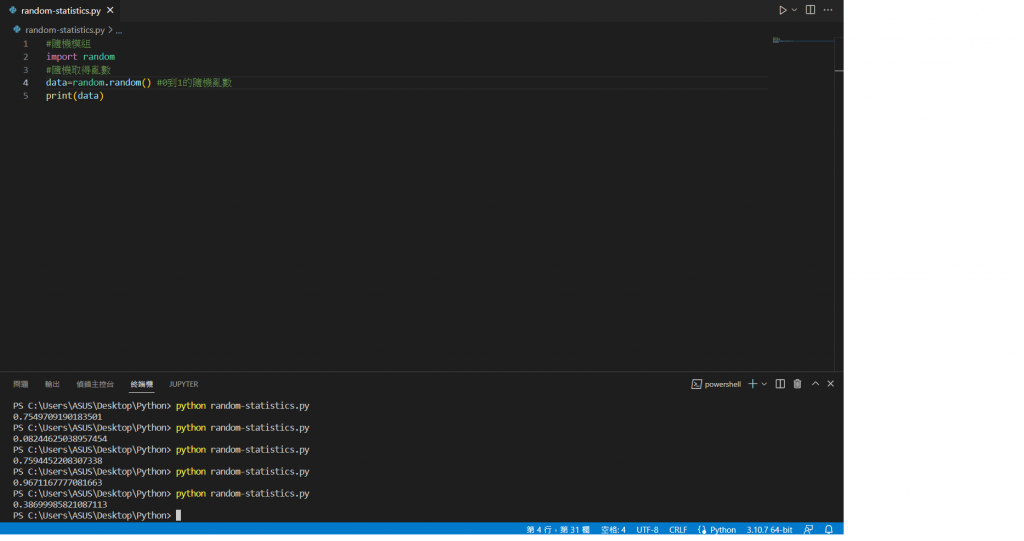Click the comment '#隨機模組' on line 1
This screenshot has height=541, width=1024.
click(x=68, y=44)
